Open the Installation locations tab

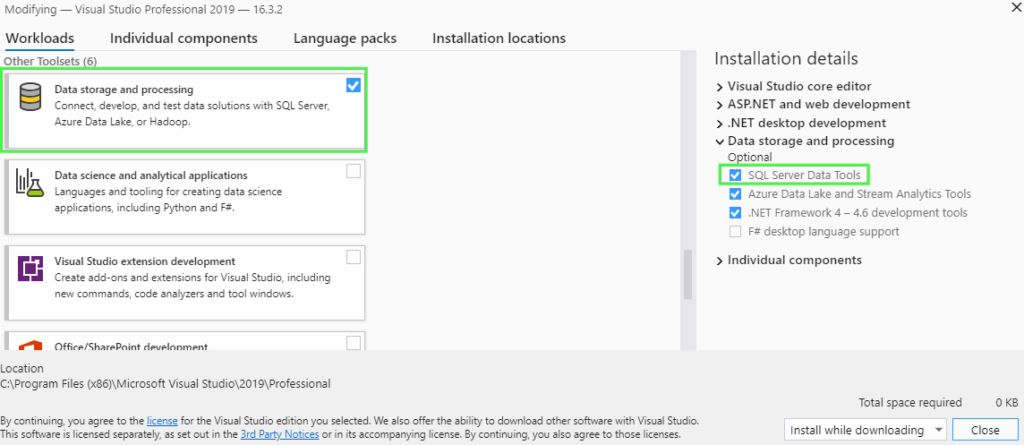[x=499, y=38]
